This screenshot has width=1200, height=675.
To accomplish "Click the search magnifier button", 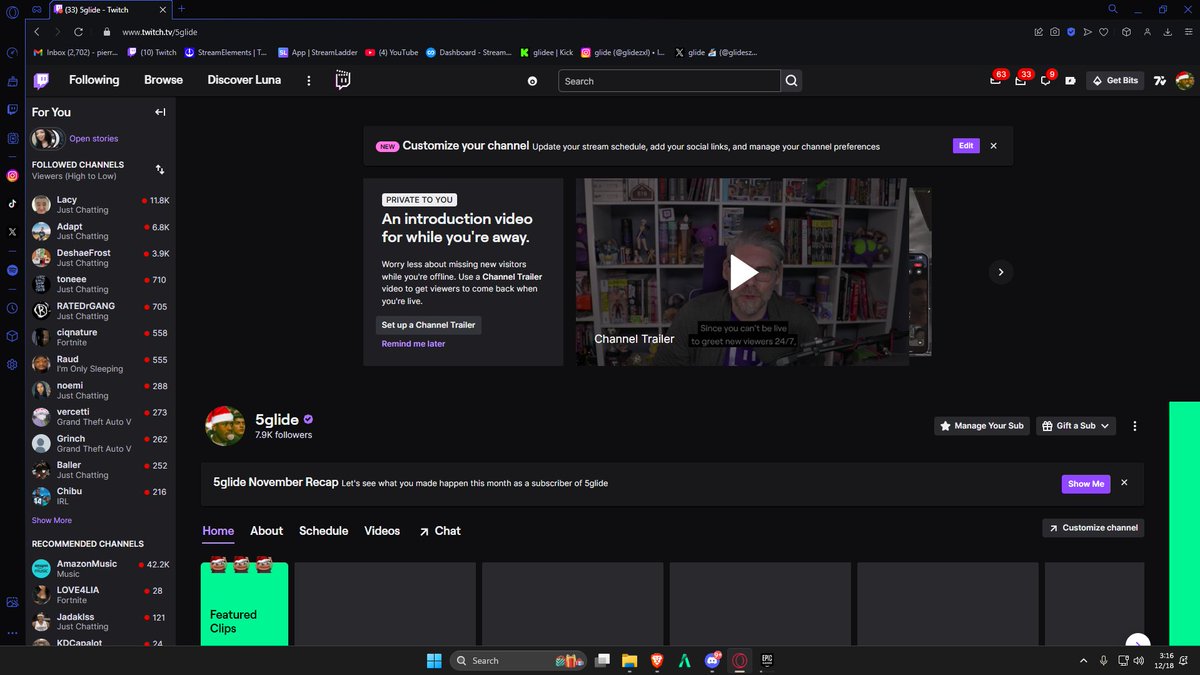I will (791, 81).
